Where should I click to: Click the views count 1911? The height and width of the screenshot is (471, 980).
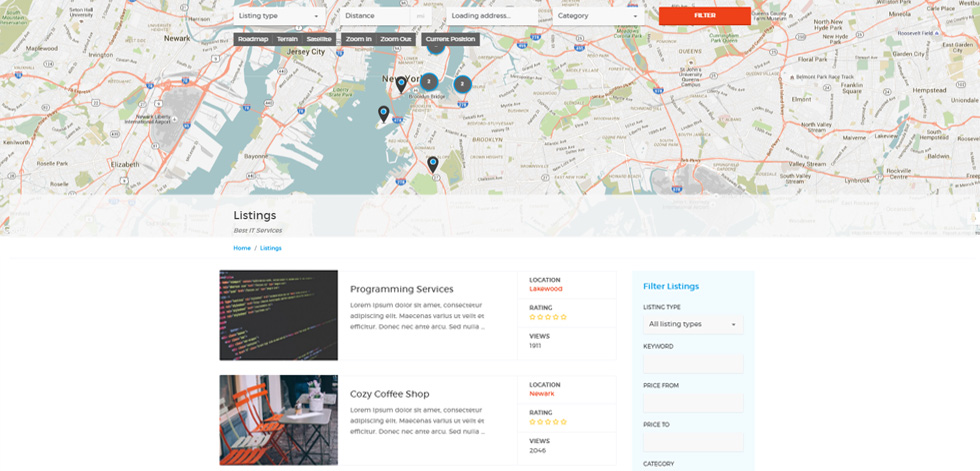point(535,345)
